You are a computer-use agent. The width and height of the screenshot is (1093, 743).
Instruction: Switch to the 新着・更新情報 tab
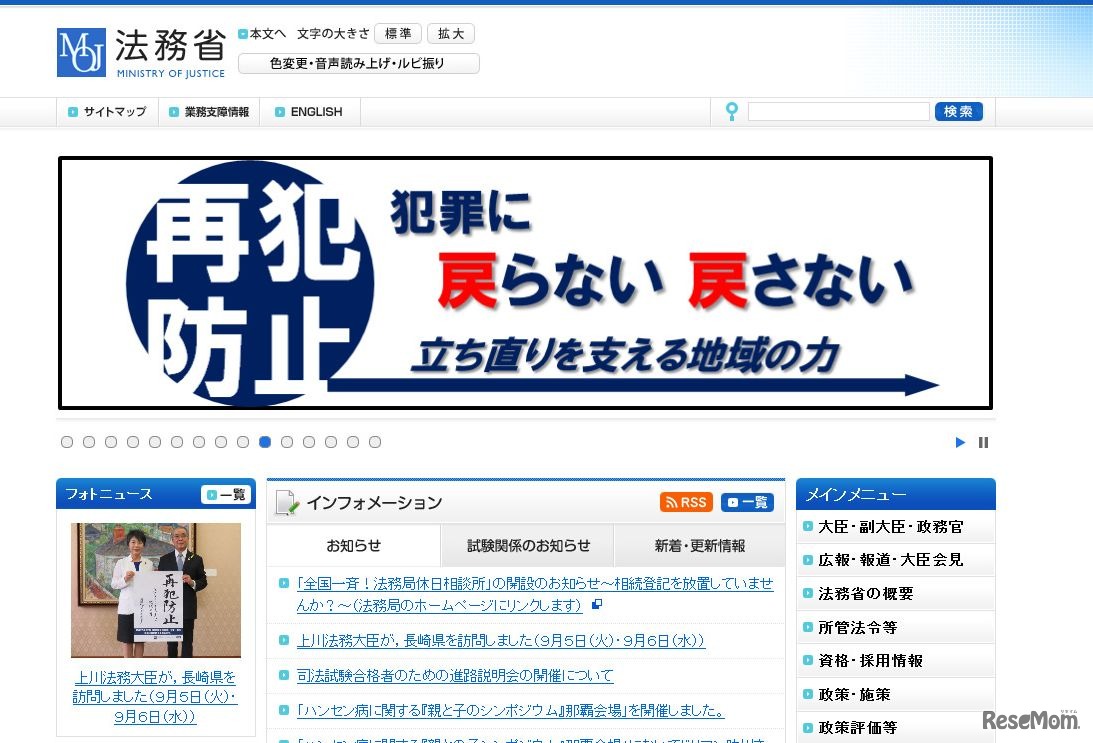(x=697, y=545)
